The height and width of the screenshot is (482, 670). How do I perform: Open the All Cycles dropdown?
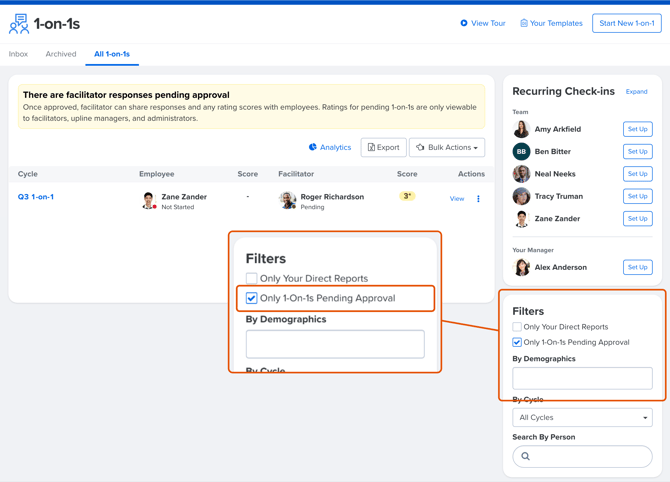point(582,418)
